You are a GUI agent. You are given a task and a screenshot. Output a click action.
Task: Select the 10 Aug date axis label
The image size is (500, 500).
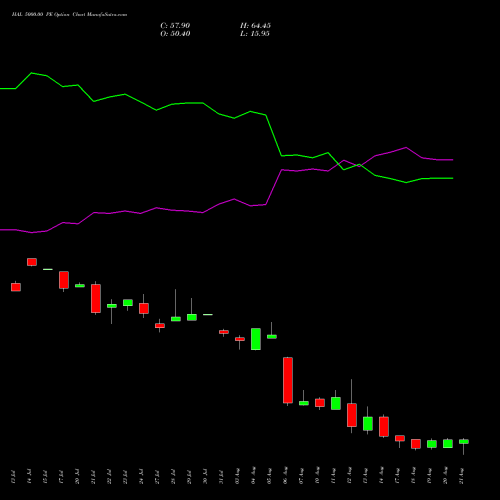tap(317, 476)
